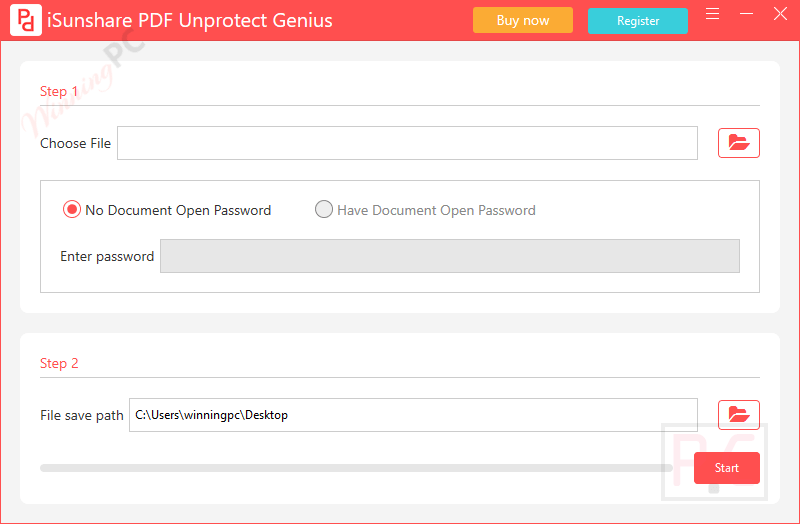
Task: Open the folder browser for File save path
Action: tap(738, 415)
